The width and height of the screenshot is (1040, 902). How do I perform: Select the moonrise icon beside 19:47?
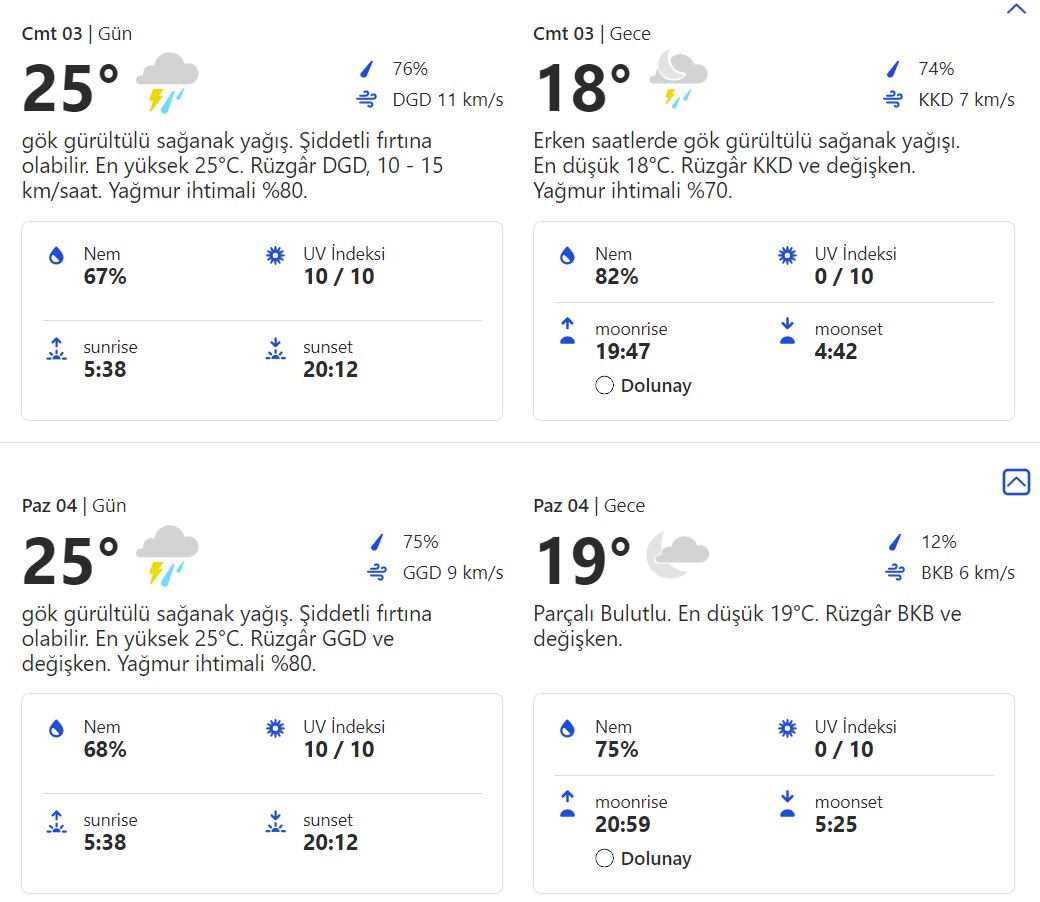569,330
